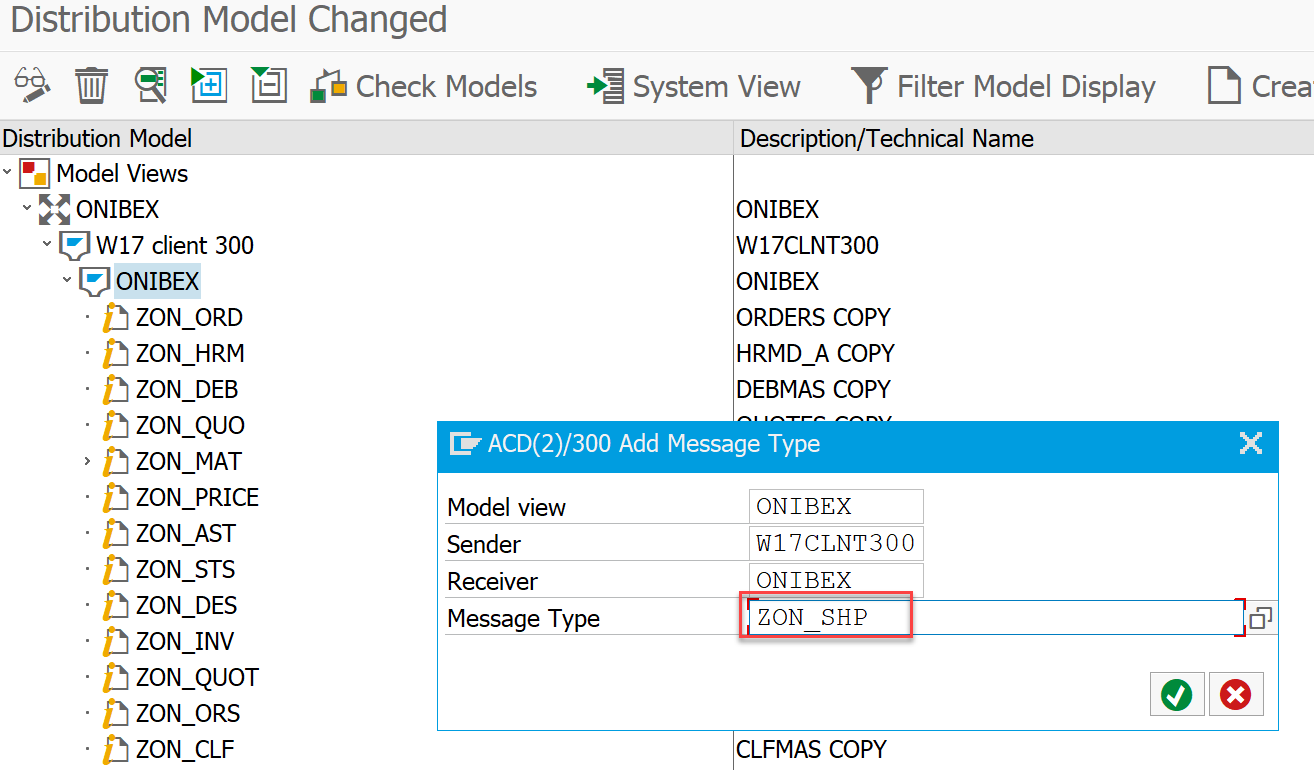Select the ZON_ORD message type
The image size is (1314, 770).
coord(189,318)
